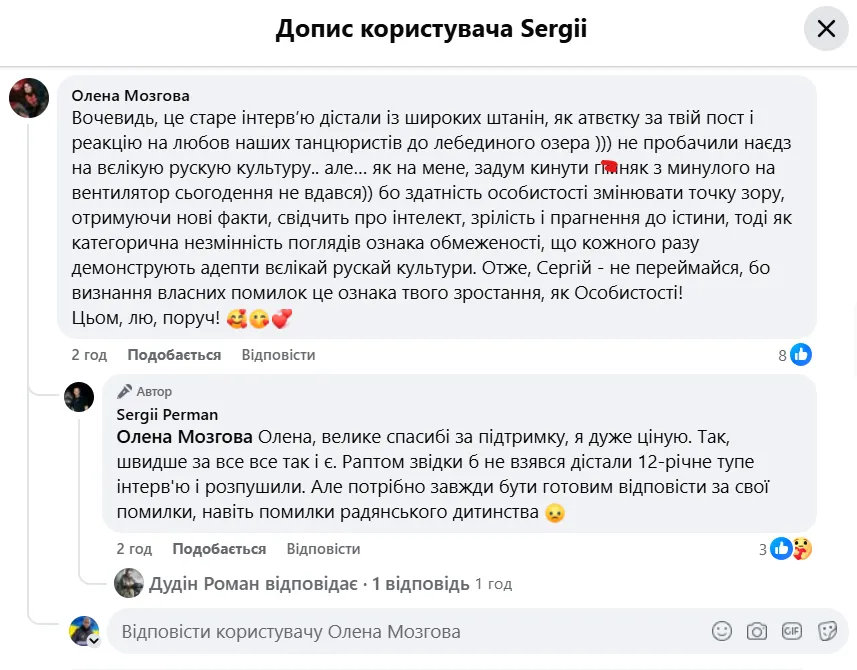
Task: Open the sticker picker icon
Action: click(826, 631)
